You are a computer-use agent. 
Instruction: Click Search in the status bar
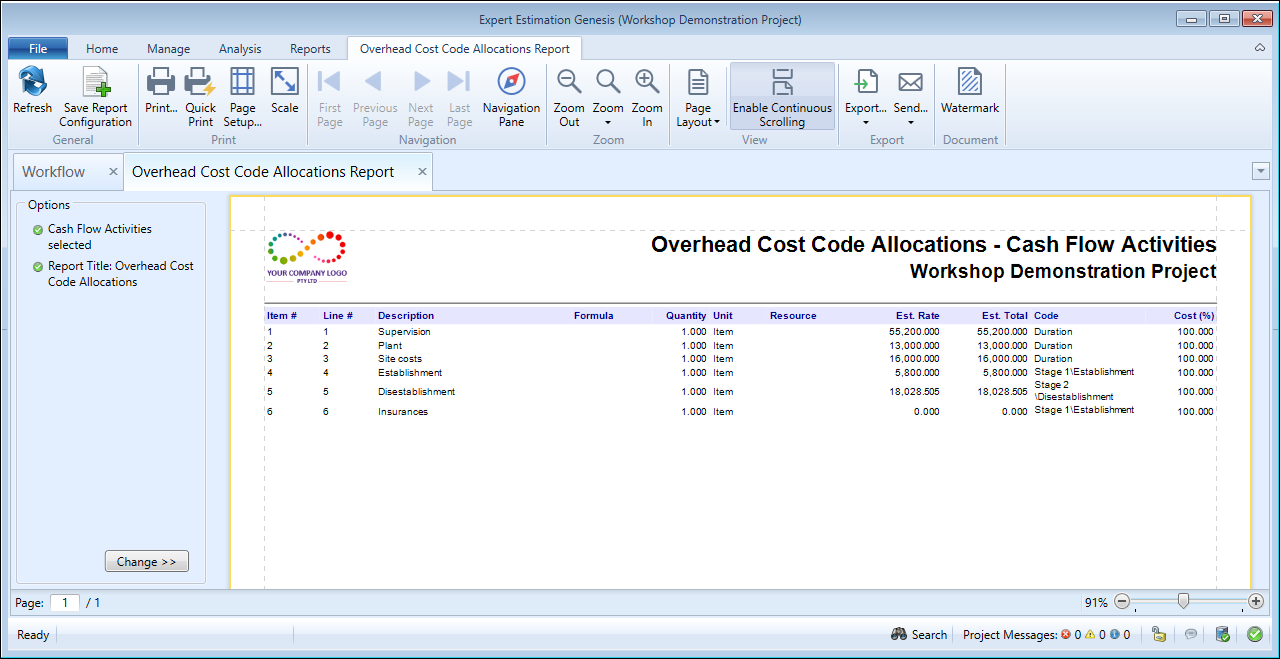(x=919, y=634)
